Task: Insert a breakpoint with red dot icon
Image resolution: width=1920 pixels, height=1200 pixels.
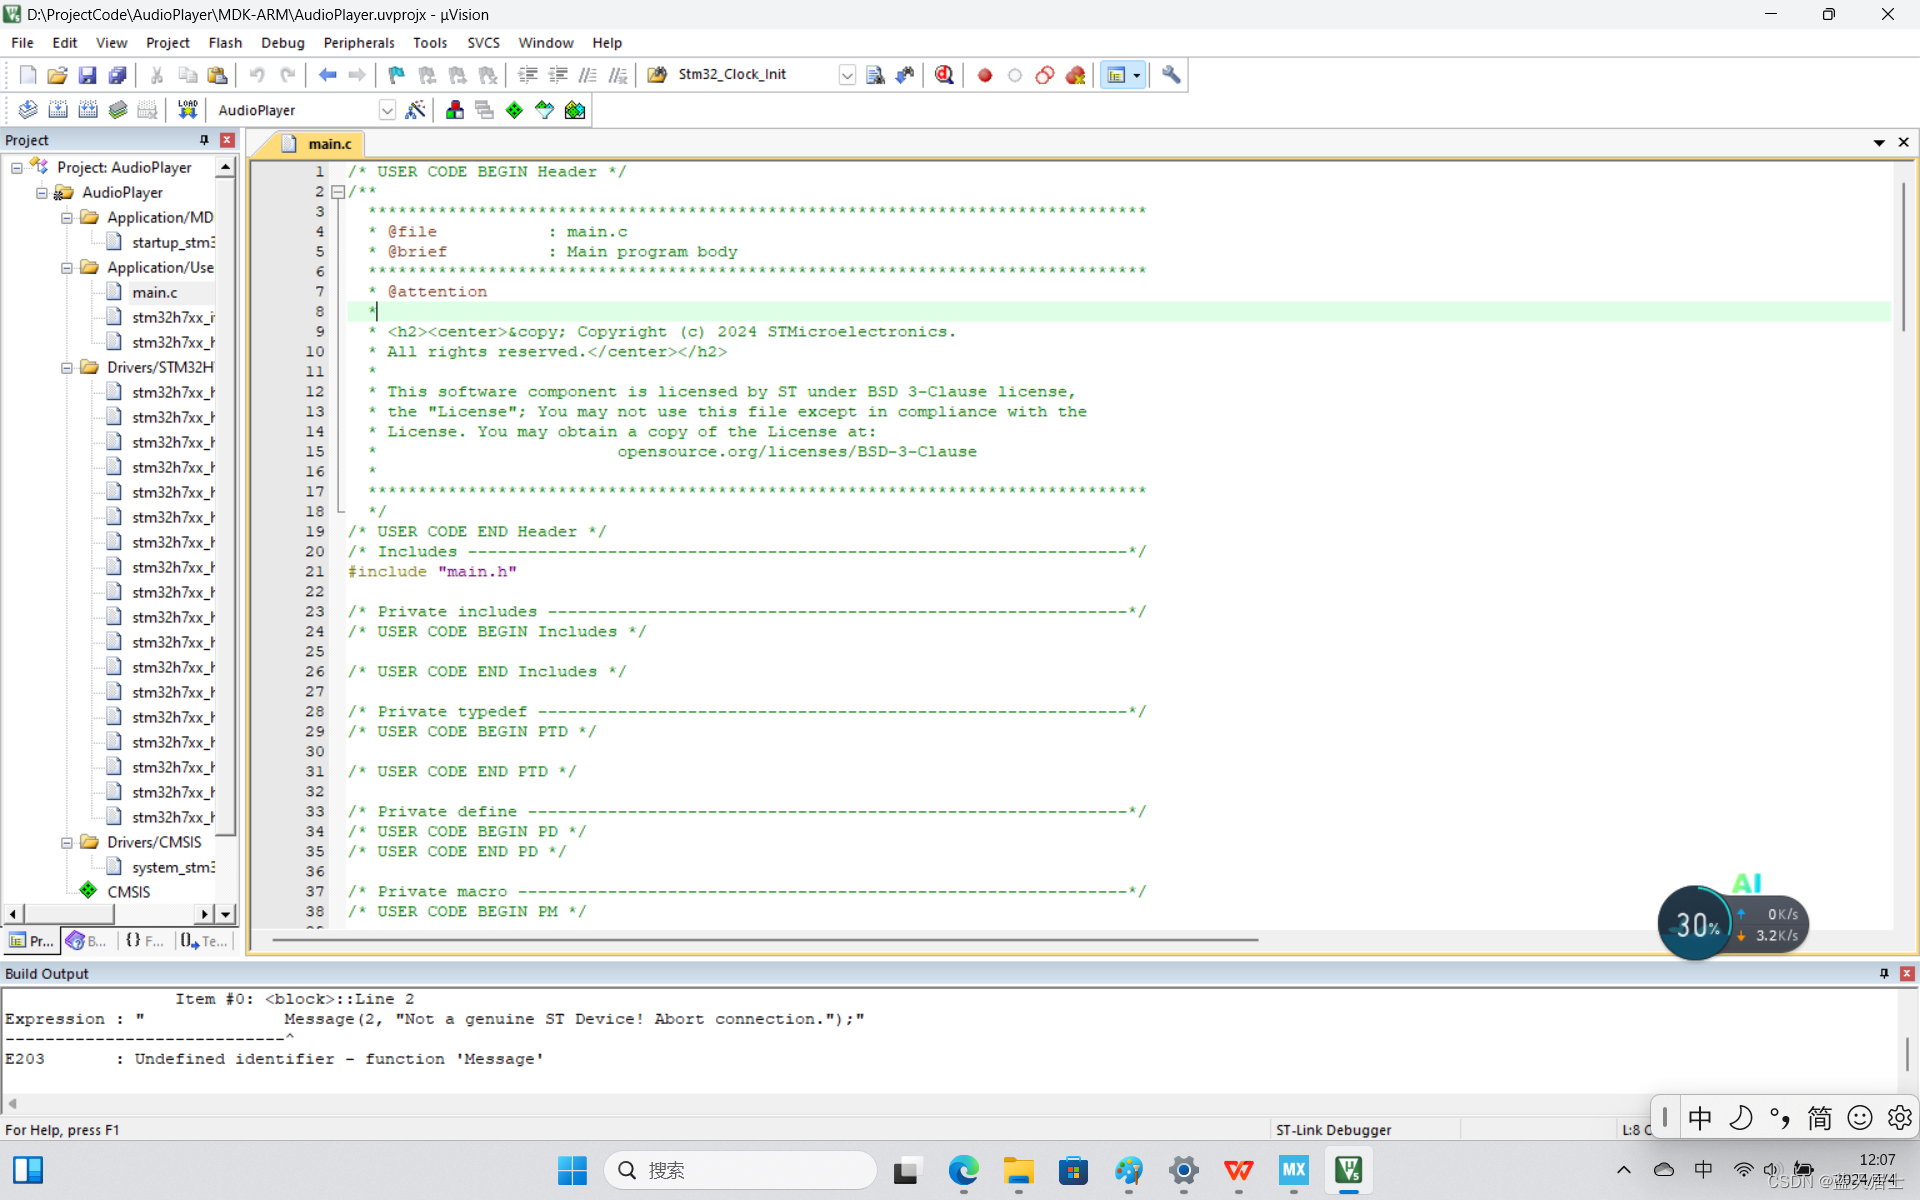Action: tap(985, 75)
